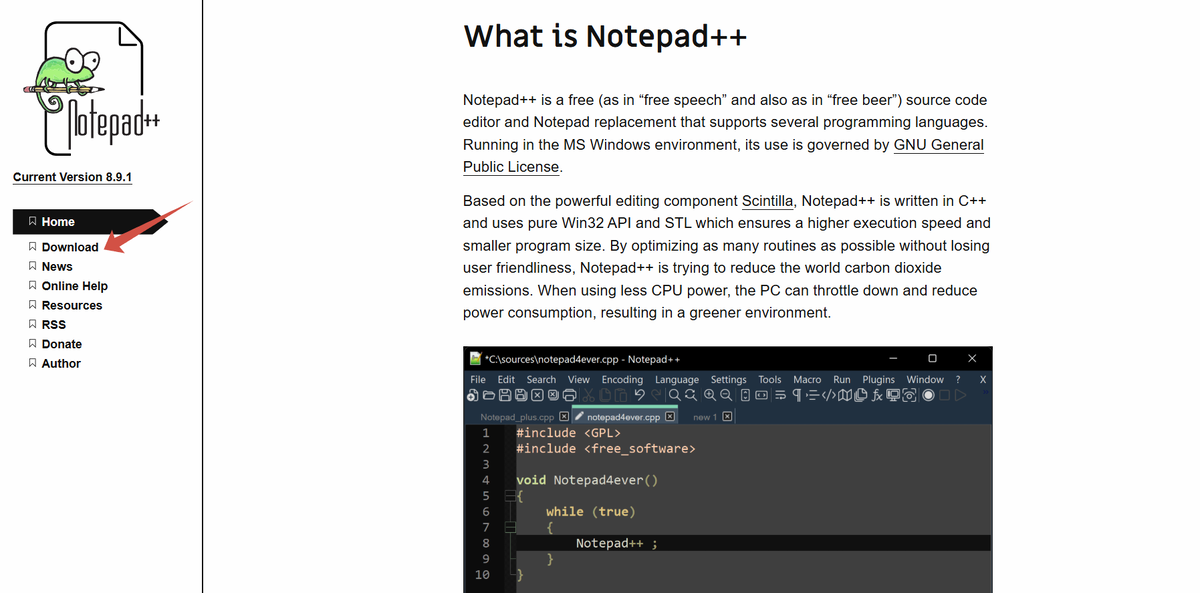Image resolution: width=1200 pixels, height=593 pixels.
Task: Click the New file toolbar icon
Action: pyautogui.click(x=471, y=395)
